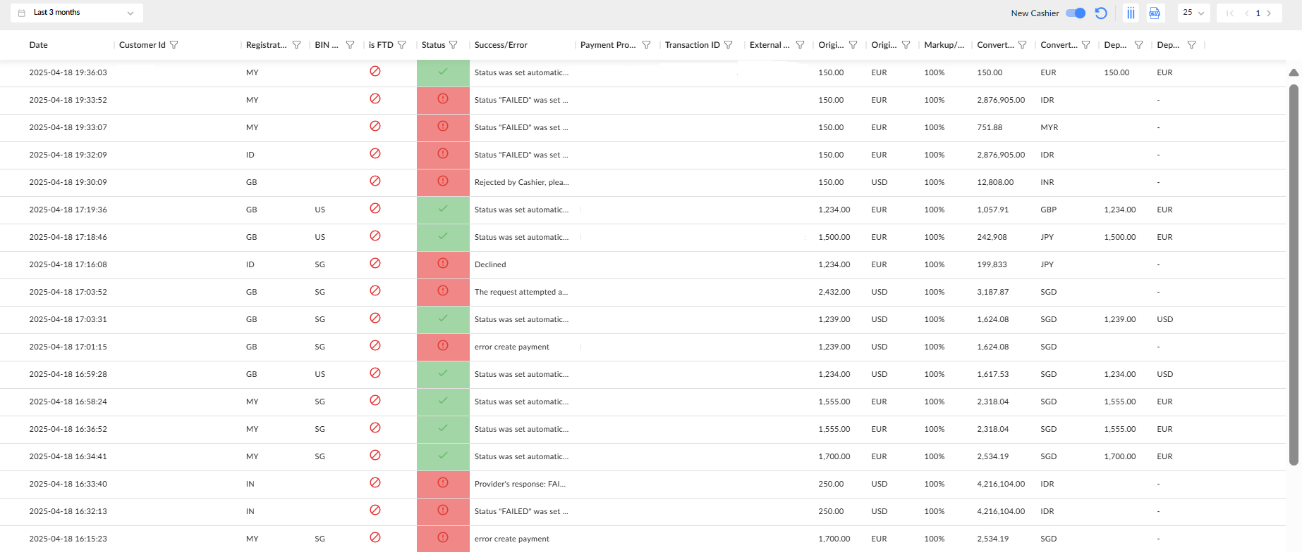Click the Declined error message cell
Viewport: 1302px width, 552px height.
tap(490, 265)
